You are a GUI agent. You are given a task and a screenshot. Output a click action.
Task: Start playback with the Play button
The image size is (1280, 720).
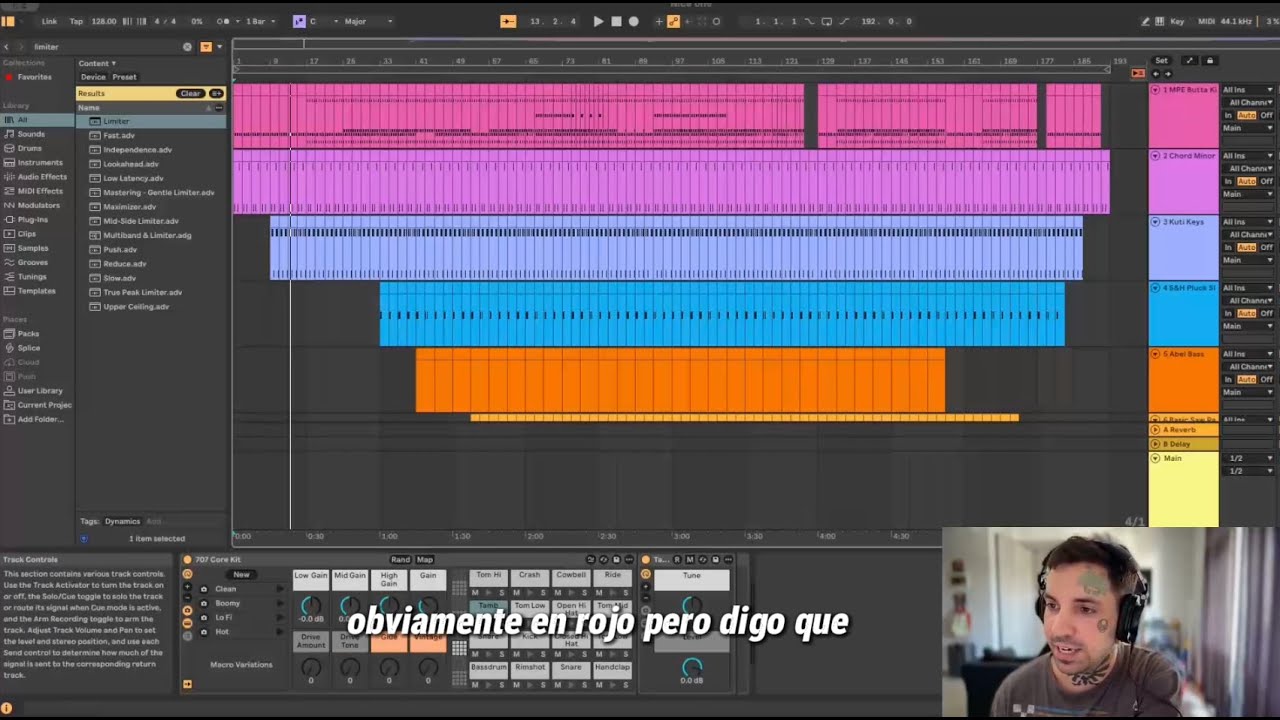[x=598, y=21]
